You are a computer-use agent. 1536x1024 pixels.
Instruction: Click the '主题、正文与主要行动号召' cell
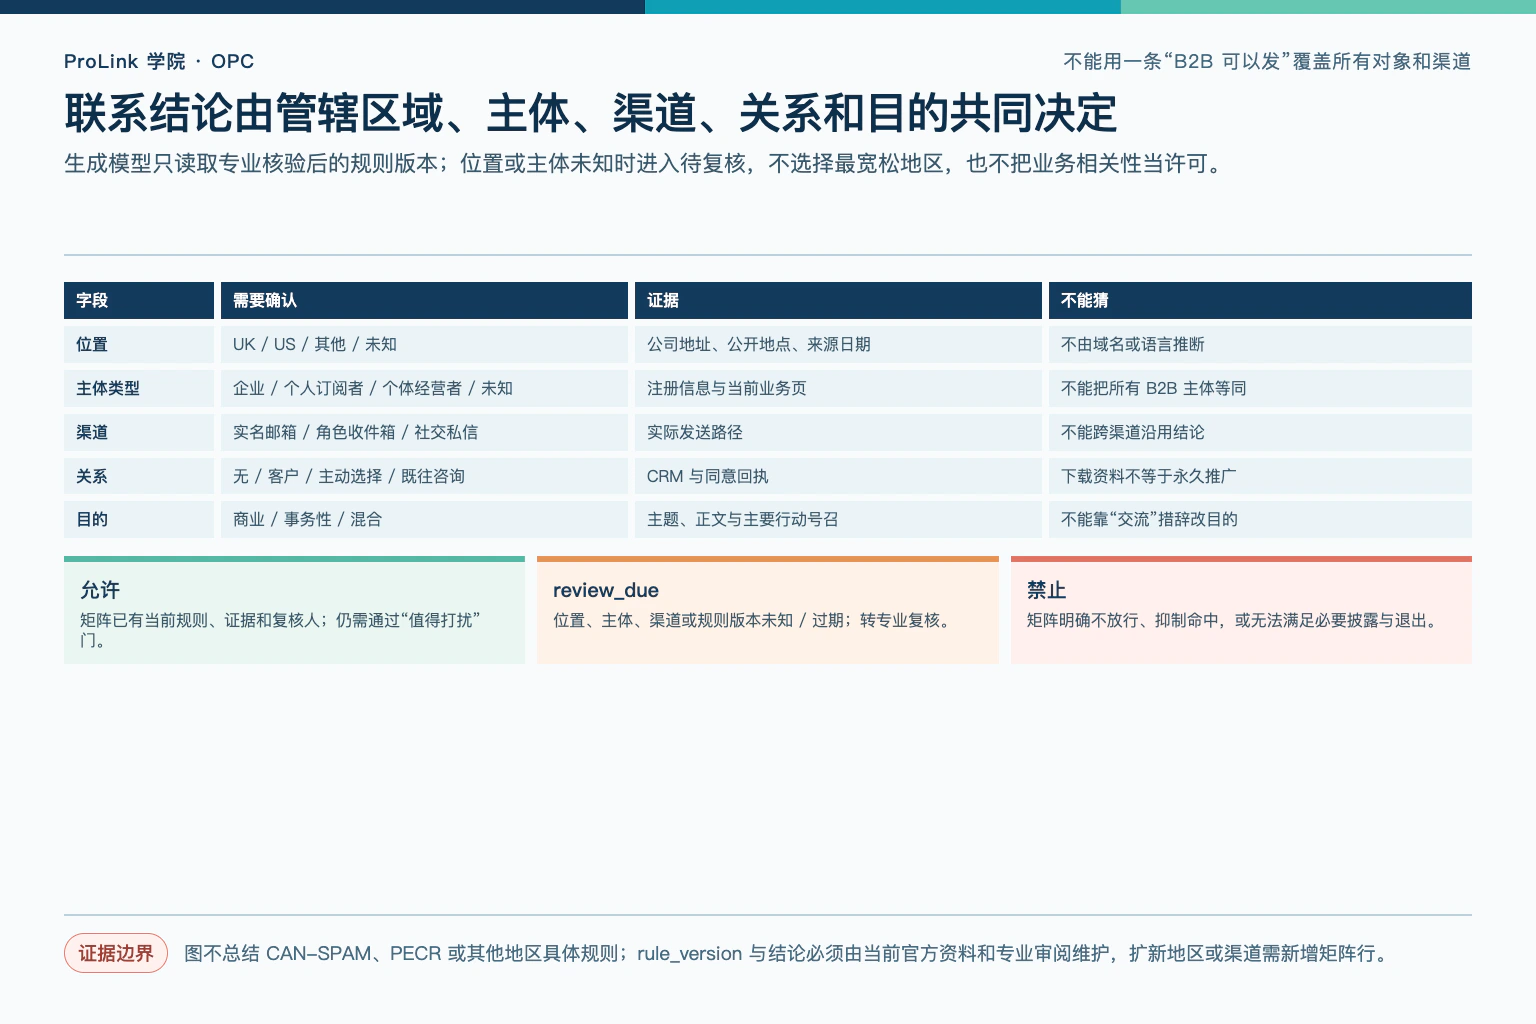tap(838, 519)
